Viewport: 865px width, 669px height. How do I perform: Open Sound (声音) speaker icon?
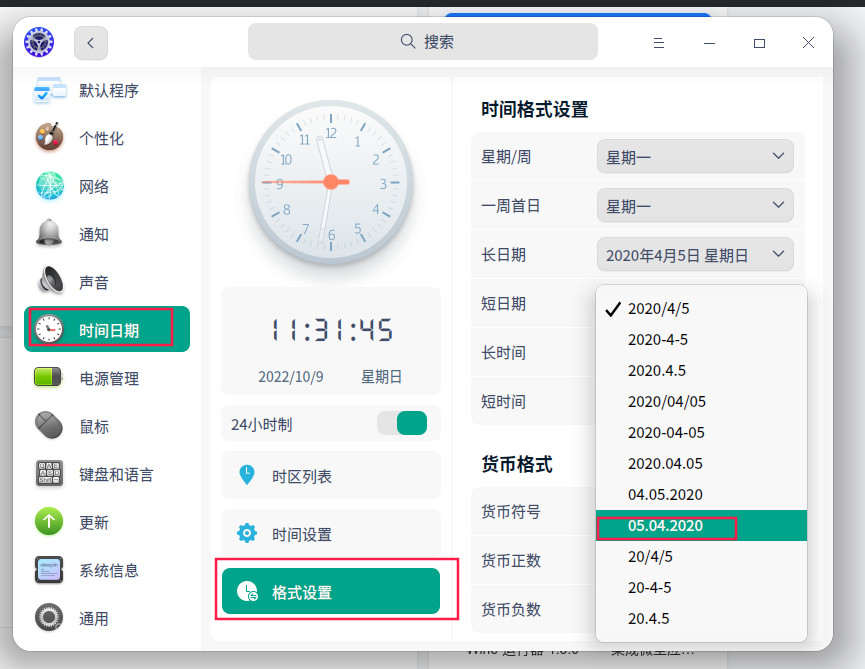click(50, 281)
